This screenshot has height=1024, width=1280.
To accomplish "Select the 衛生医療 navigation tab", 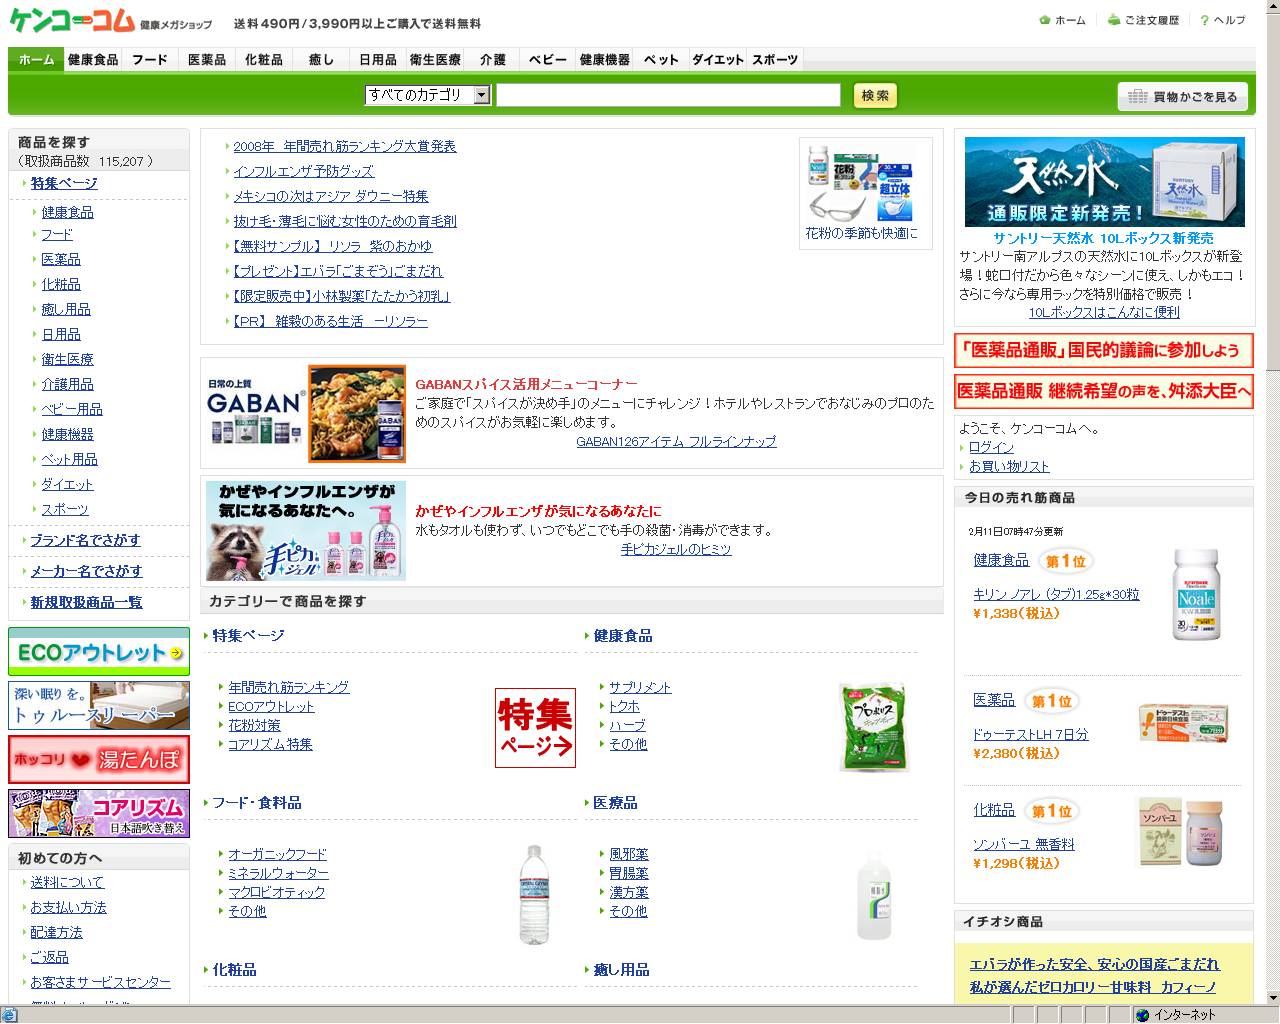I will click(x=435, y=60).
